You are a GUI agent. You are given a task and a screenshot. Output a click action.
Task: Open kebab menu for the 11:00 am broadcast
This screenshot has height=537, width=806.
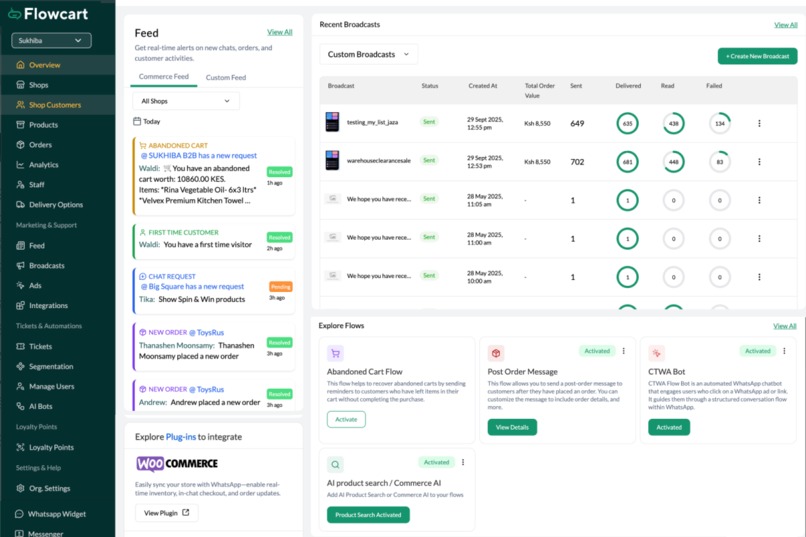tap(759, 238)
